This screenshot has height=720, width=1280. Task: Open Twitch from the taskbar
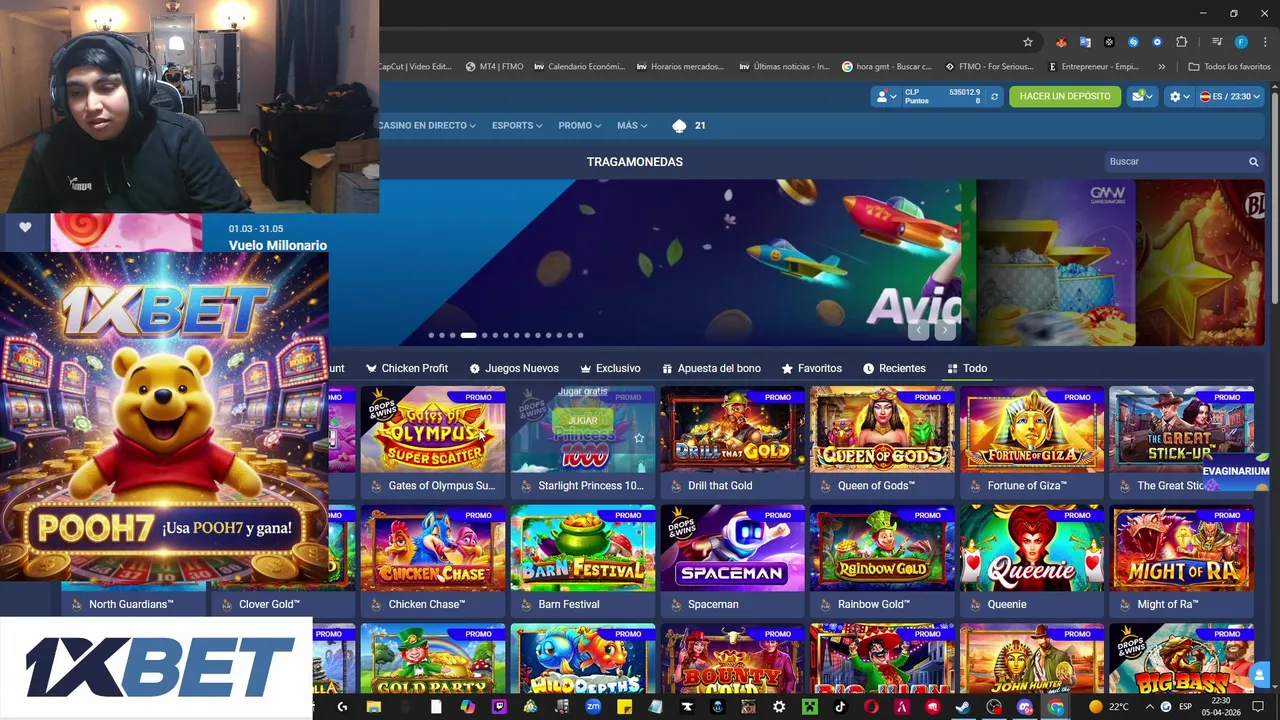pos(499,707)
